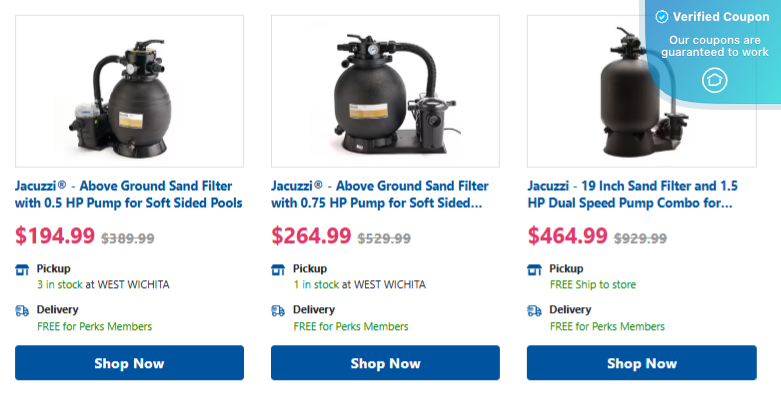The height and width of the screenshot is (409, 781).
Task: View the 0.75 HP sand filter product image
Action: point(385,91)
